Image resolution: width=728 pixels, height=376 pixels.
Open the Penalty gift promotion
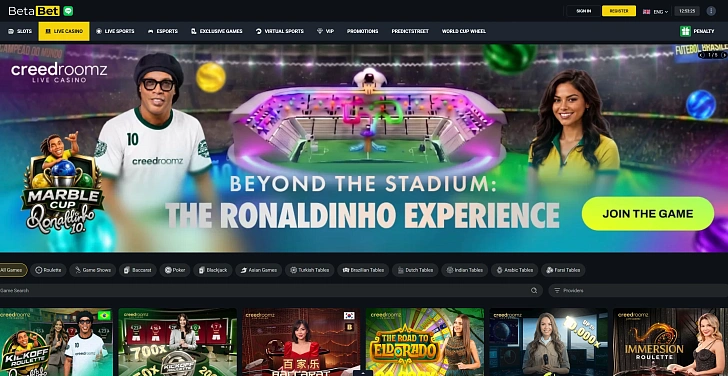[697, 31]
